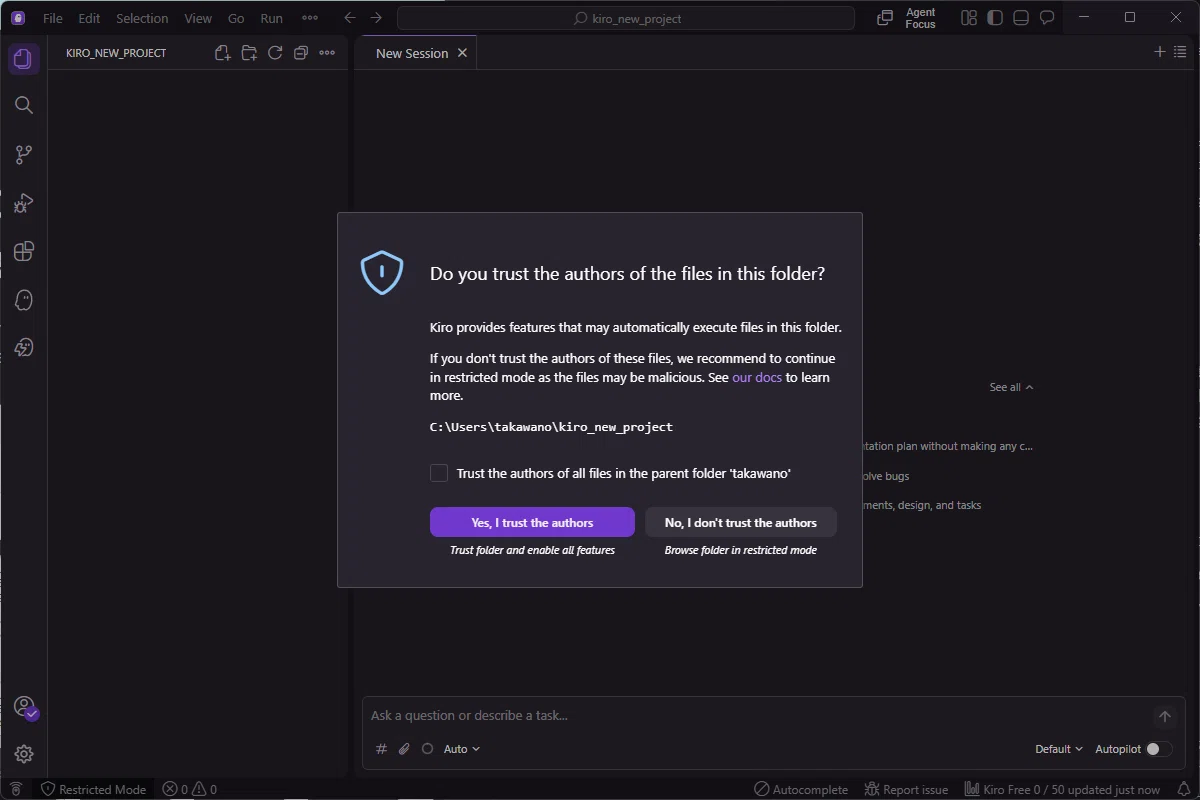Open Source Control view
This screenshot has width=1200, height=800.
coord(24,154)
